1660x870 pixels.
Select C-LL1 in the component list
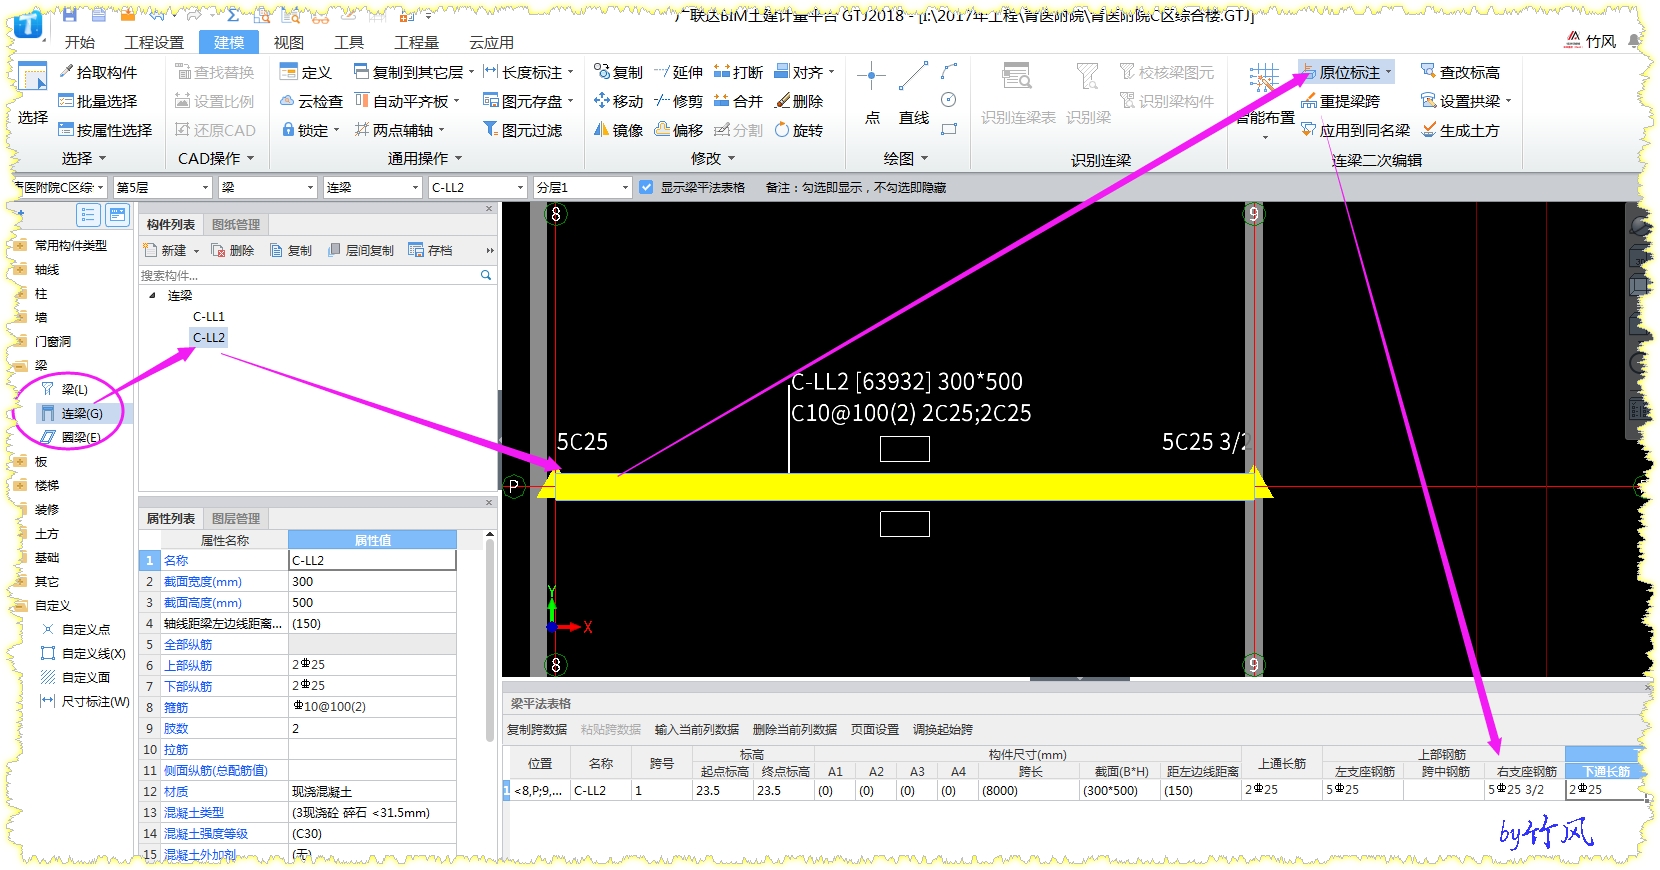209,316
